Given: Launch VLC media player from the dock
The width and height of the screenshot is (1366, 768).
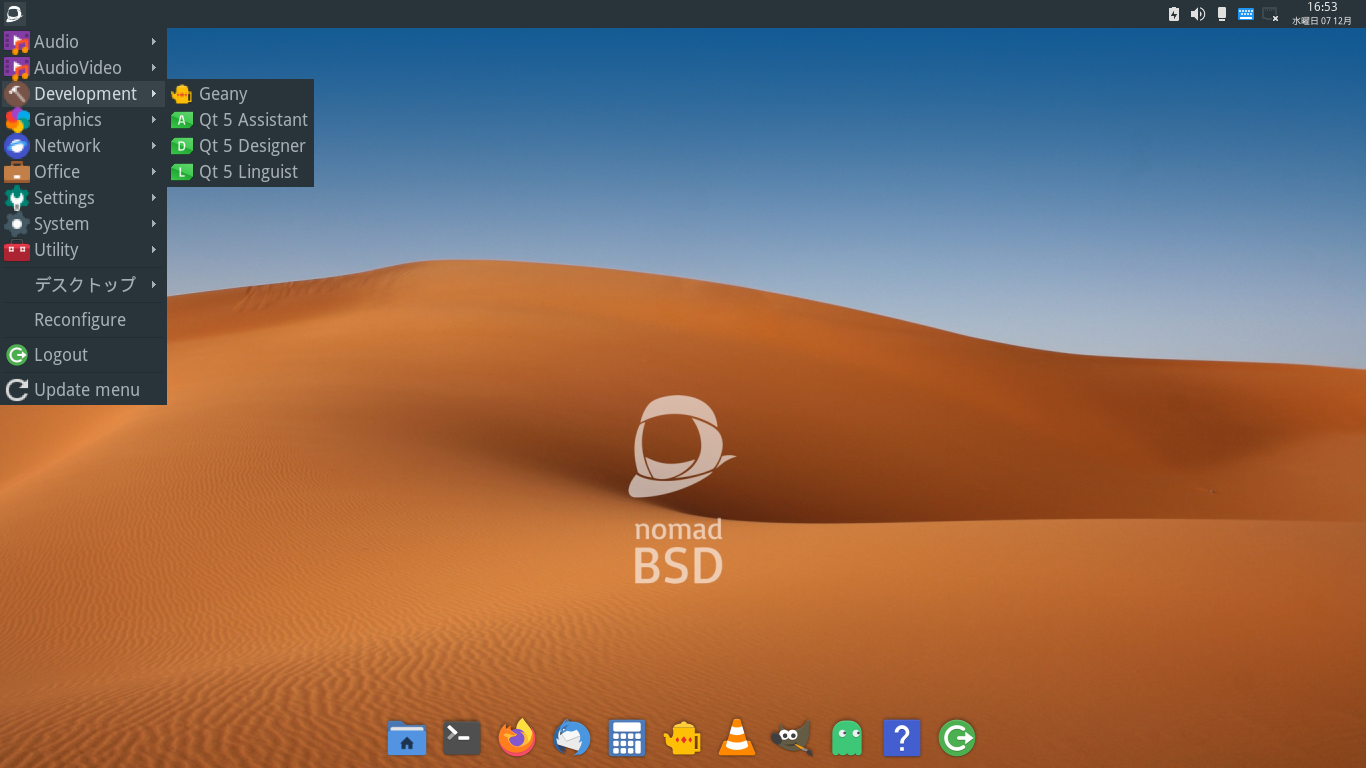Looking at the screenshot, I should coord(737,738).
